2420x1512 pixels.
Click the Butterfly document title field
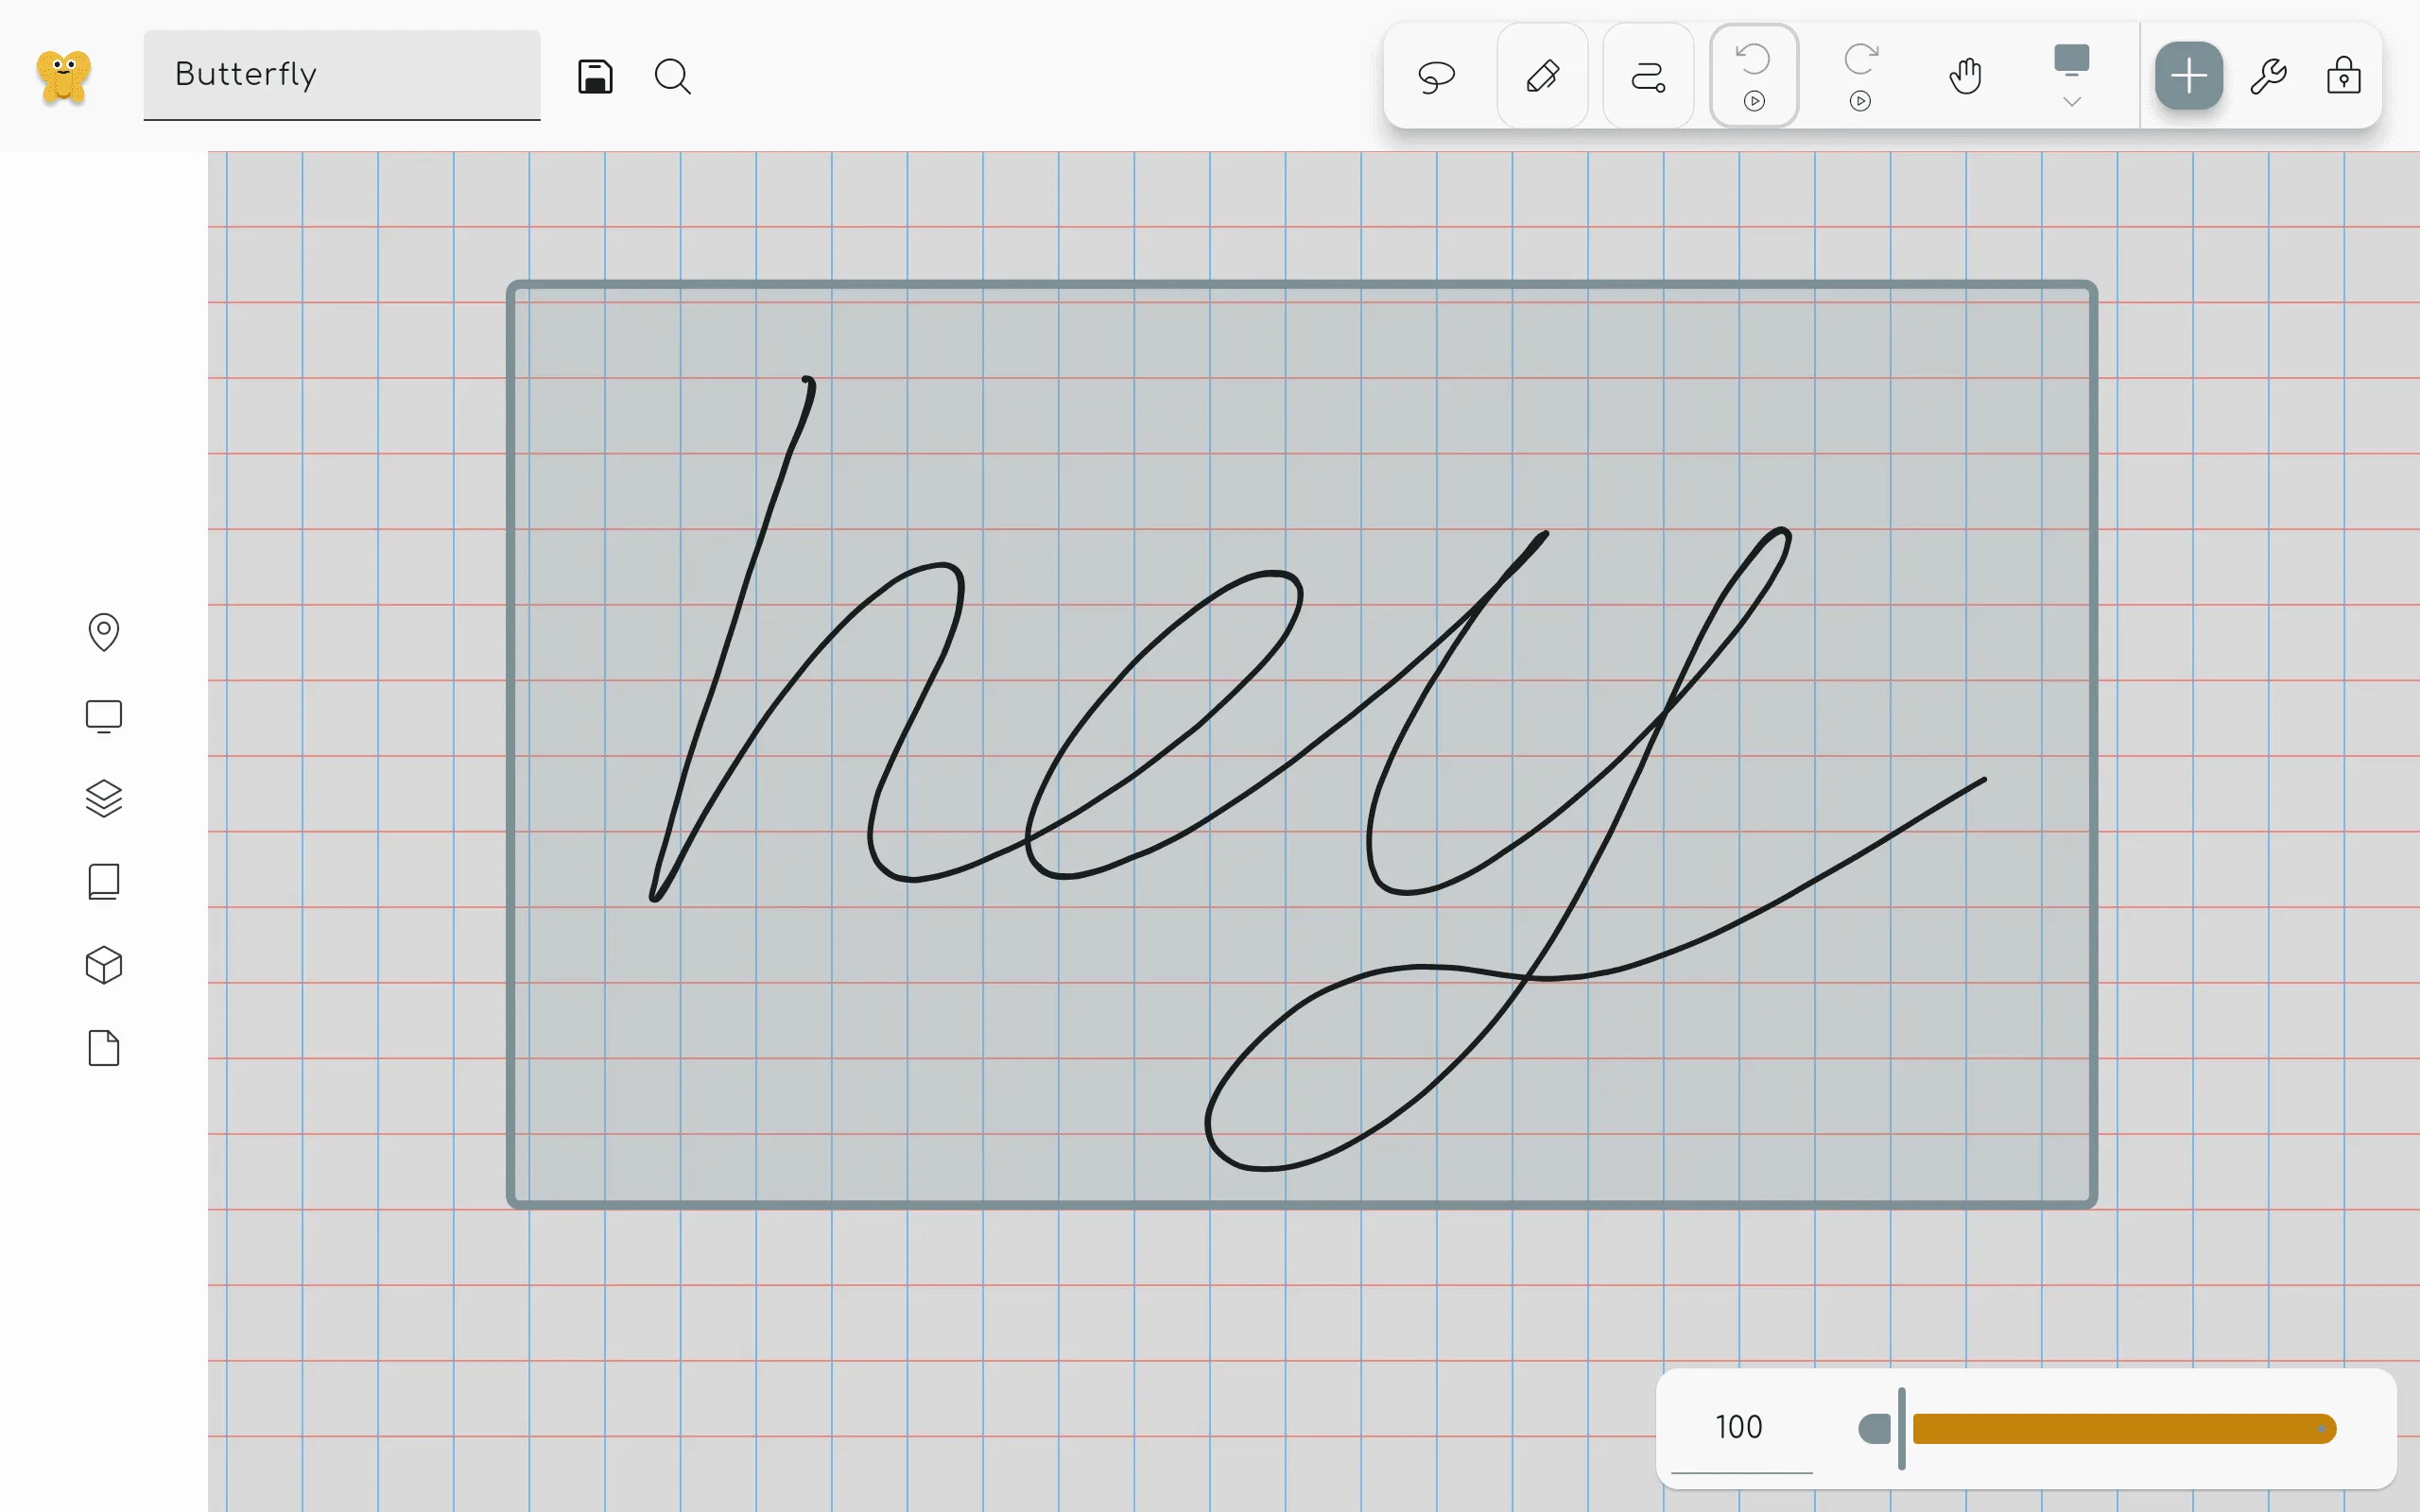(x=341, y=75)
